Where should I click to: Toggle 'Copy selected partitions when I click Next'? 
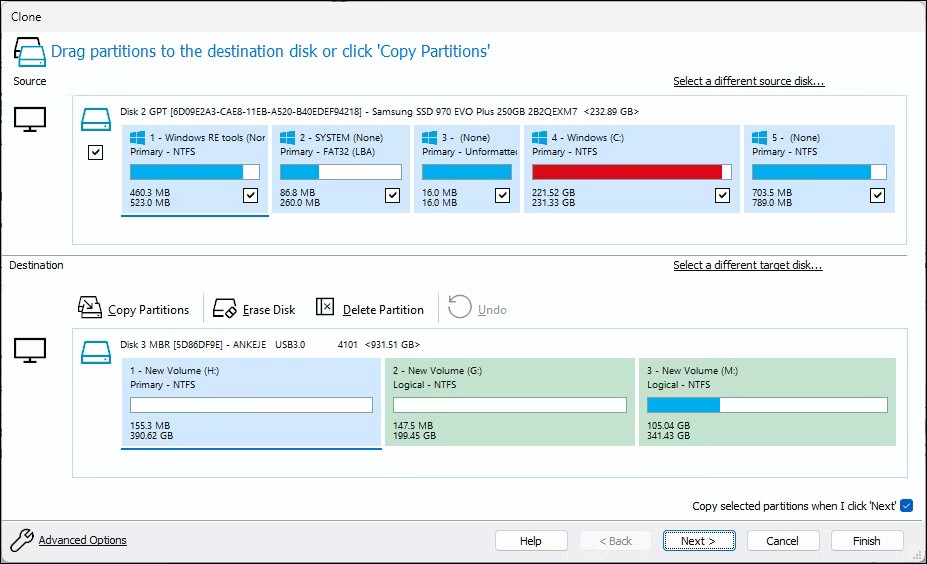[906, 506]
